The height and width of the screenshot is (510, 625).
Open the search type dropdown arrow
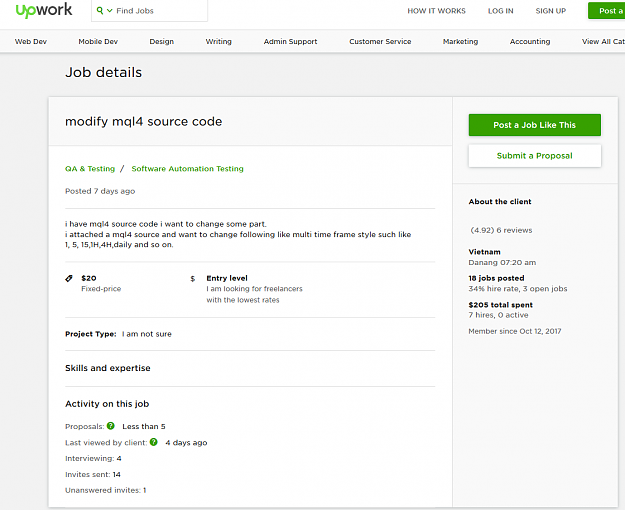tap(110, 11)
